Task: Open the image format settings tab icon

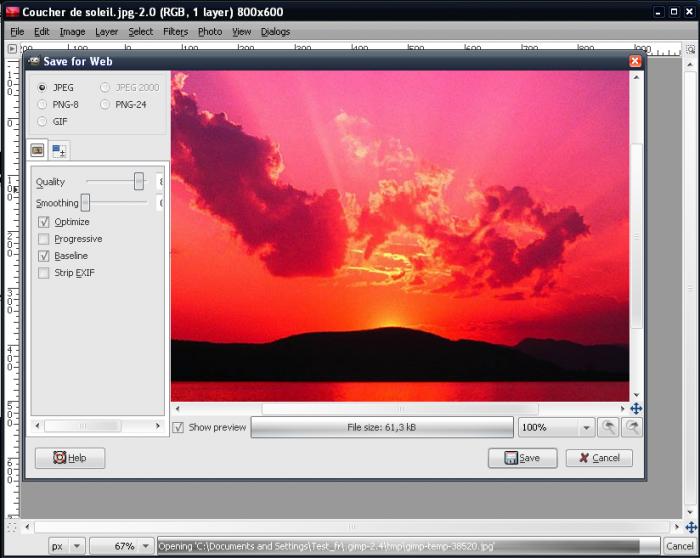Action: pyautogui.click(x=38, y=150)
